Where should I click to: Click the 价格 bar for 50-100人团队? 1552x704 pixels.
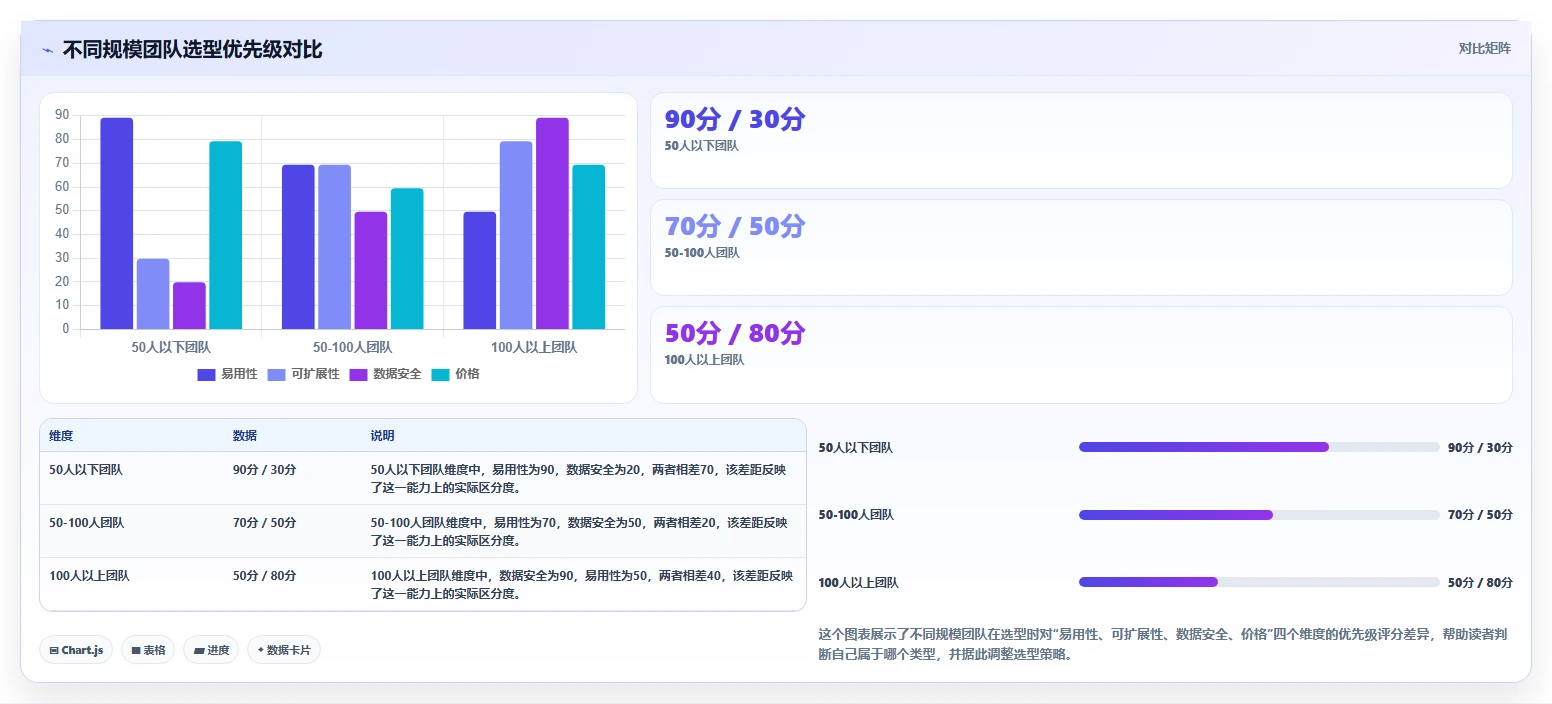coord(407,259)
